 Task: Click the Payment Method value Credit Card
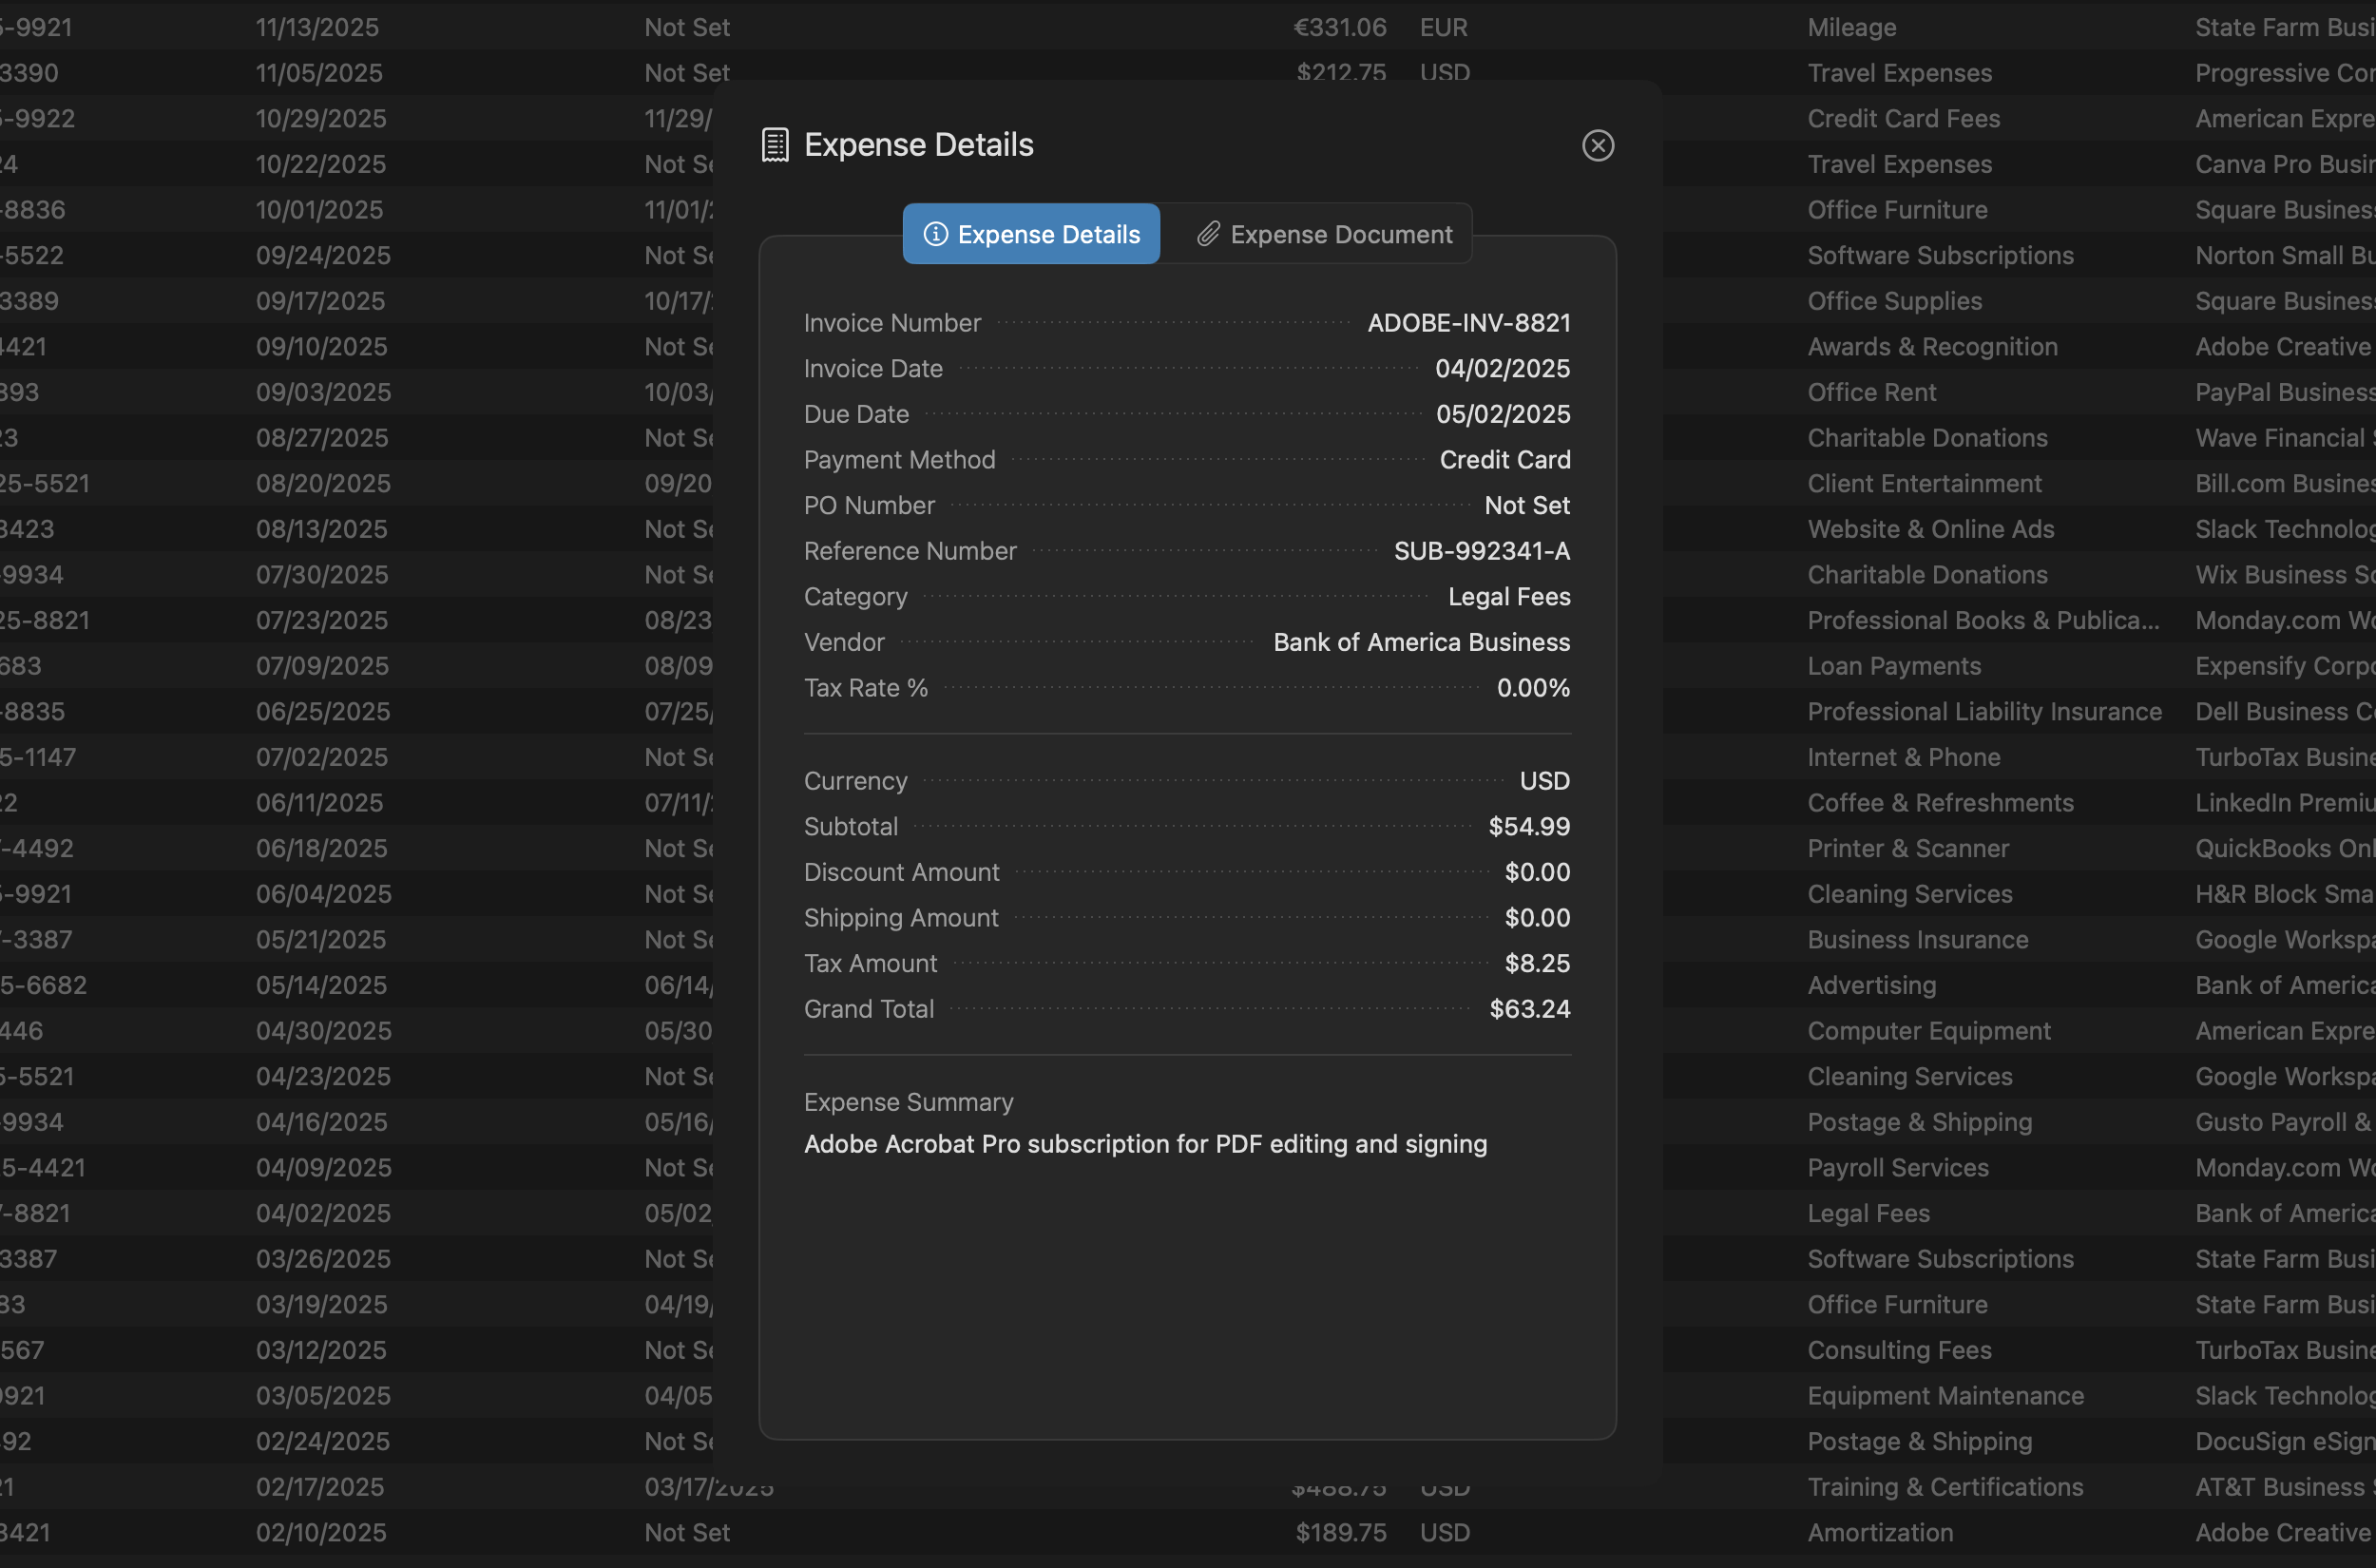point(1505,459)
